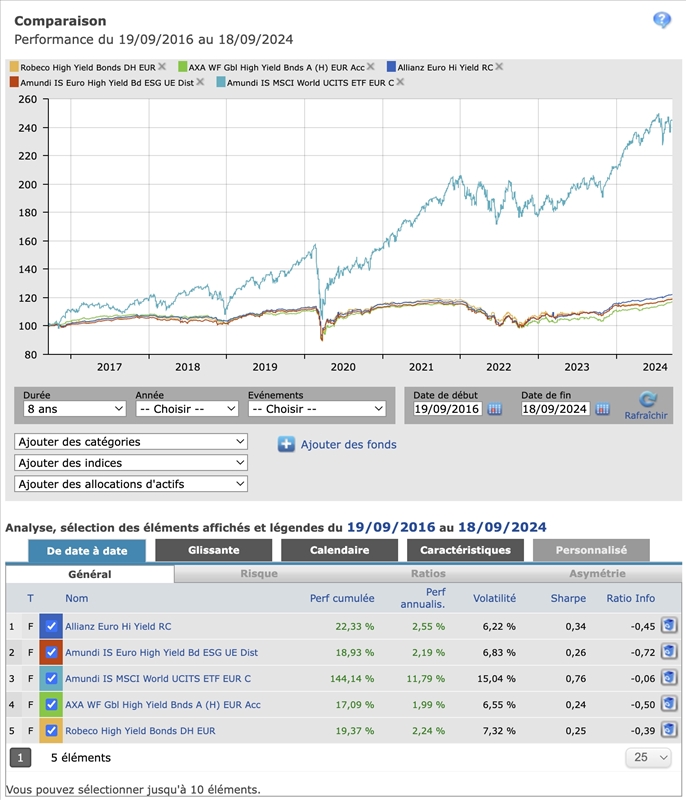Open the Ajouter des catégories dropdown
This screenshot has height=800, width=686.
(x=130, y=442)
